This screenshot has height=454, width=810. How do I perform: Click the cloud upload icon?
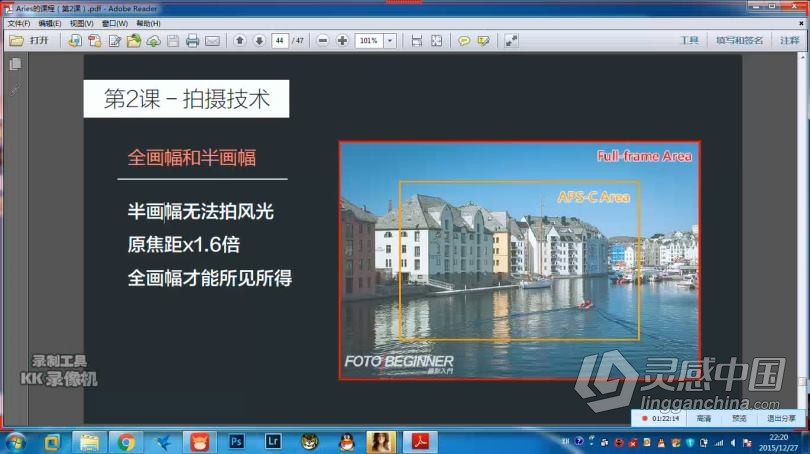point(153,40)
